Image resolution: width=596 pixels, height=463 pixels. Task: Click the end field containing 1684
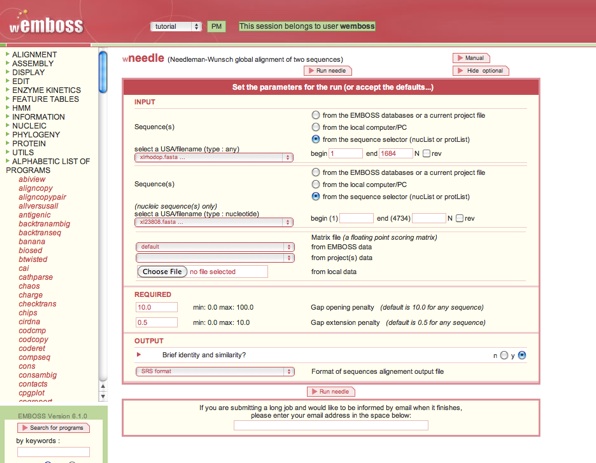click(396, 153)
